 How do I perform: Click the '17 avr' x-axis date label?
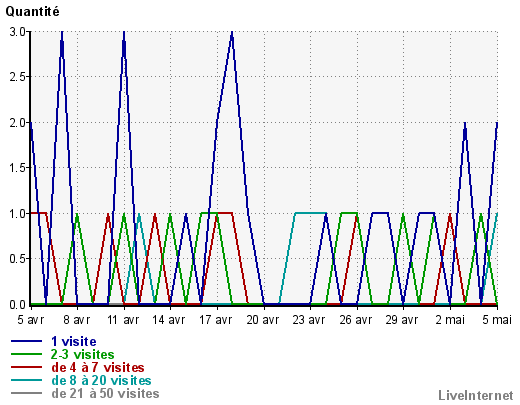click(216, 320)
